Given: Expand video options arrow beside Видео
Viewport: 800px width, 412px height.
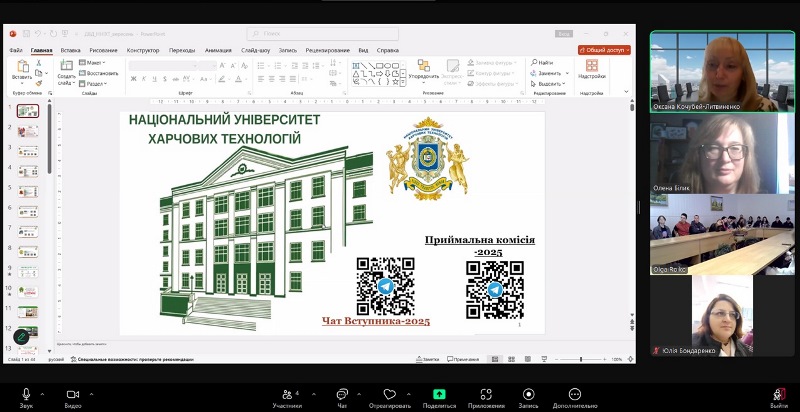Looking at the screenshot, I should [x=92, y=394].
